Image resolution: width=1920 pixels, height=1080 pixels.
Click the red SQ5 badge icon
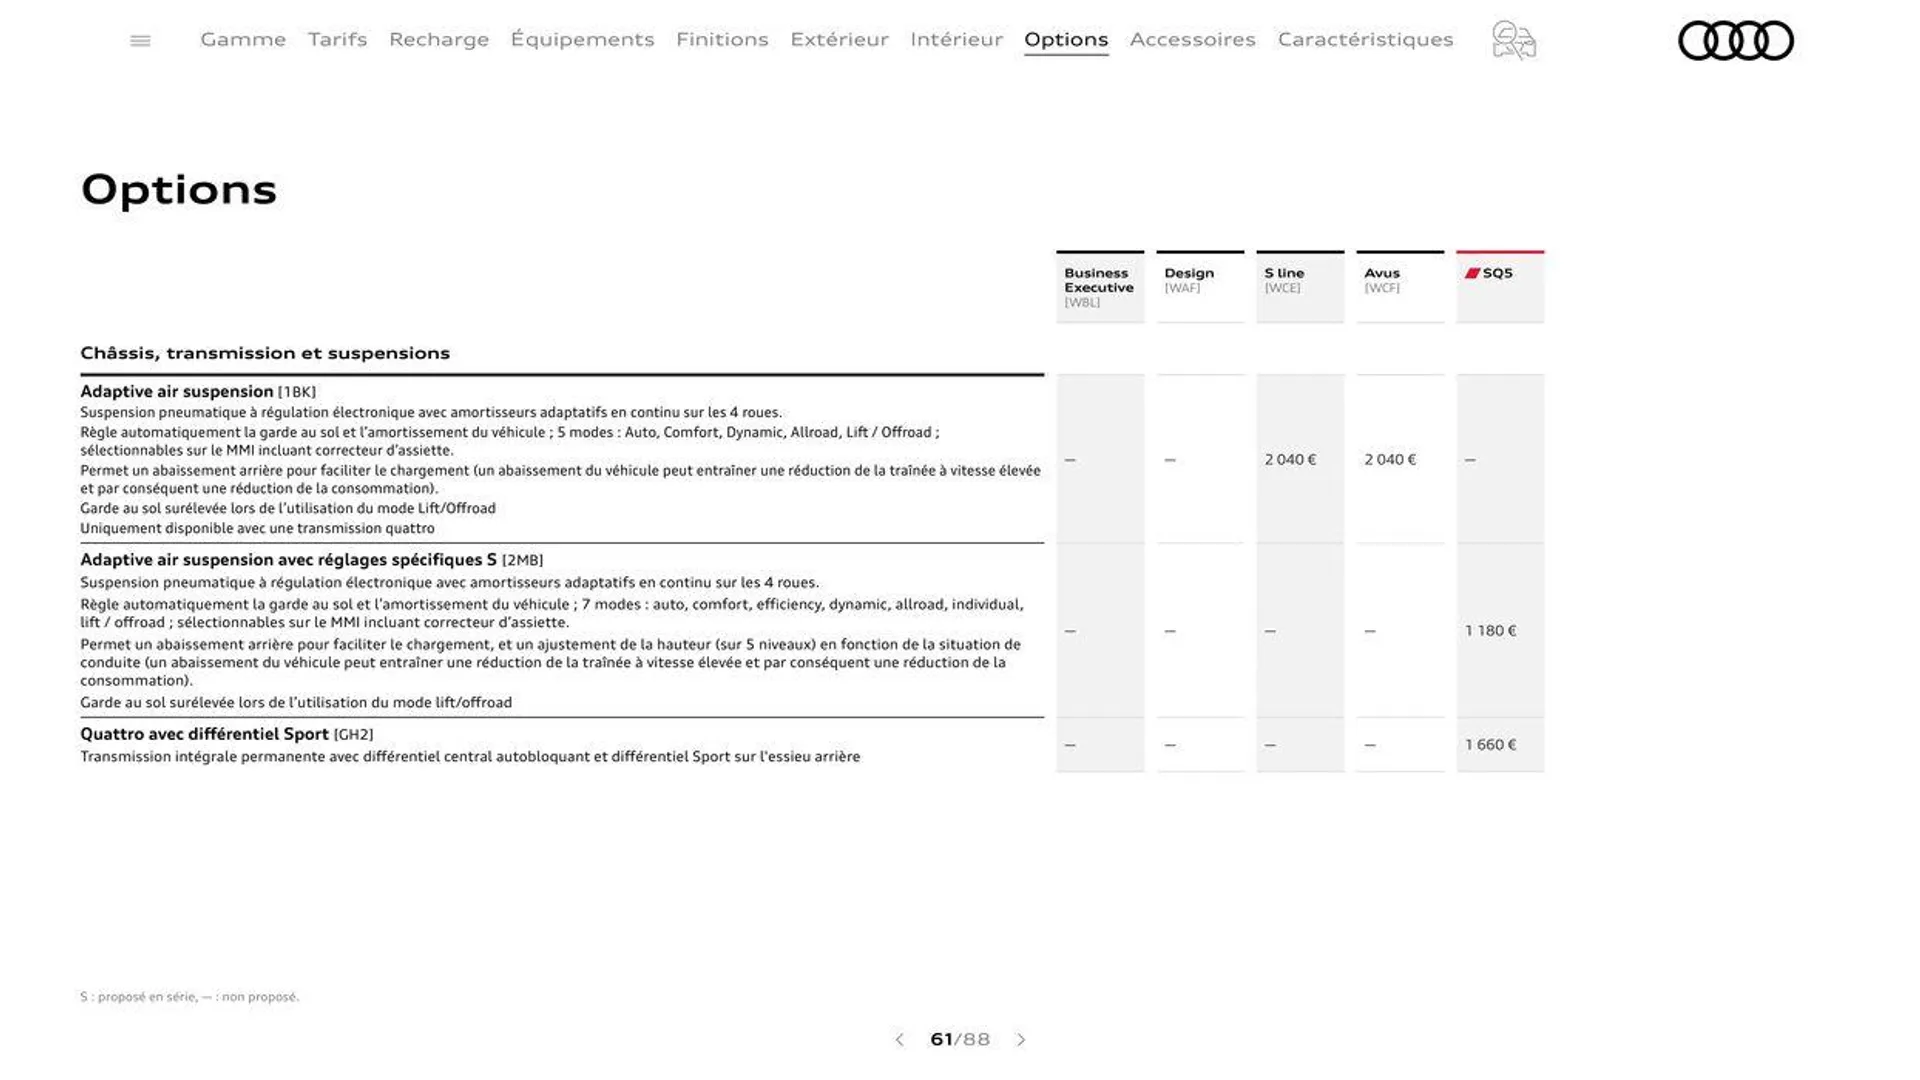tap(1472, 273)
